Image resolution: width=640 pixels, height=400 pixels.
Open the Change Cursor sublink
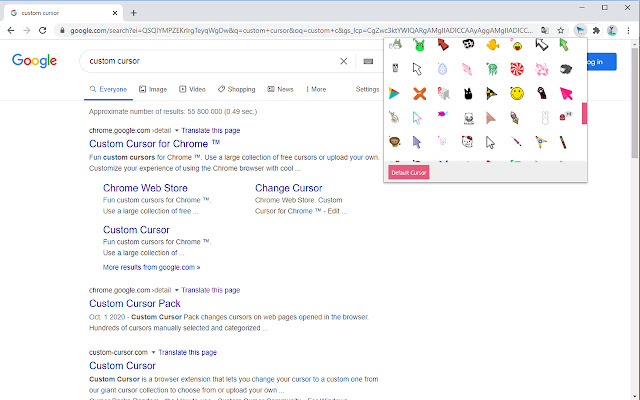tap(289, 188)
